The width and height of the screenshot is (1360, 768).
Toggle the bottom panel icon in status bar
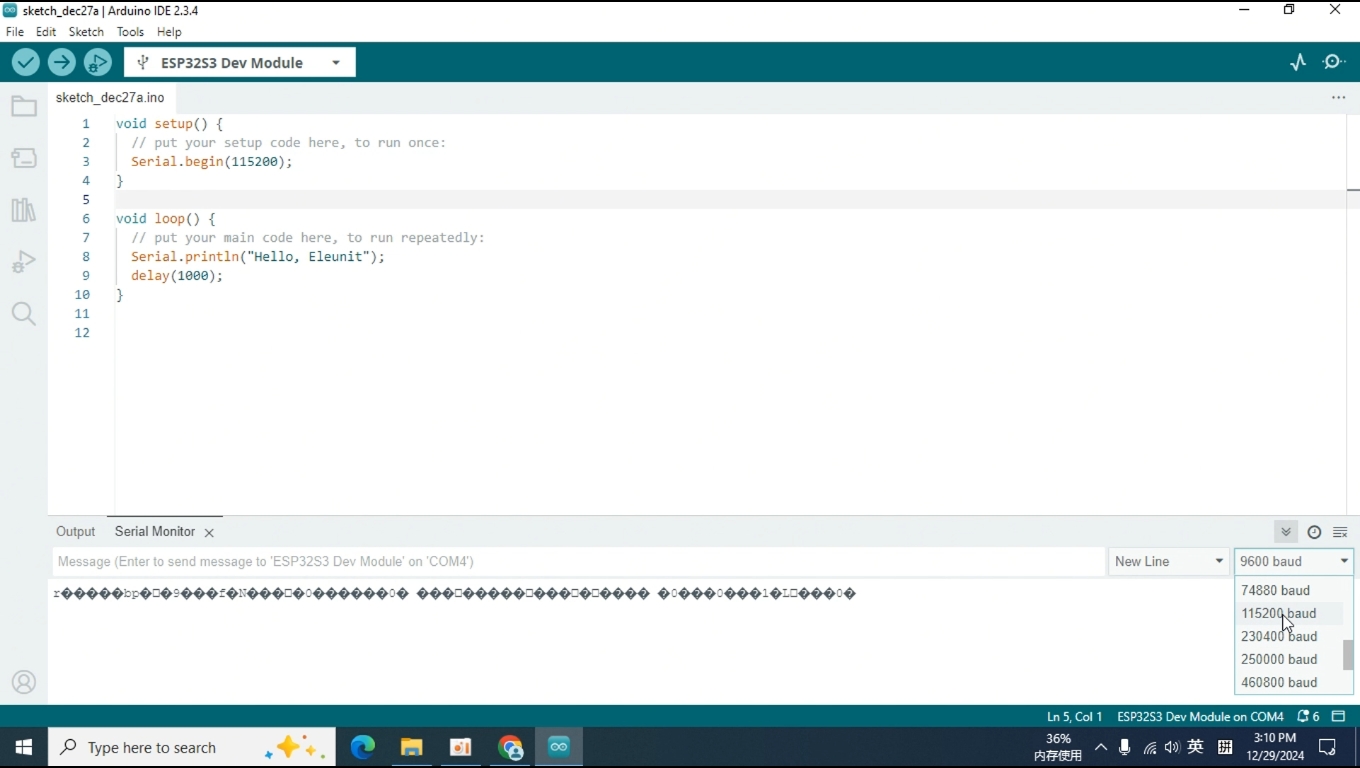click(x=1339, y=717)
